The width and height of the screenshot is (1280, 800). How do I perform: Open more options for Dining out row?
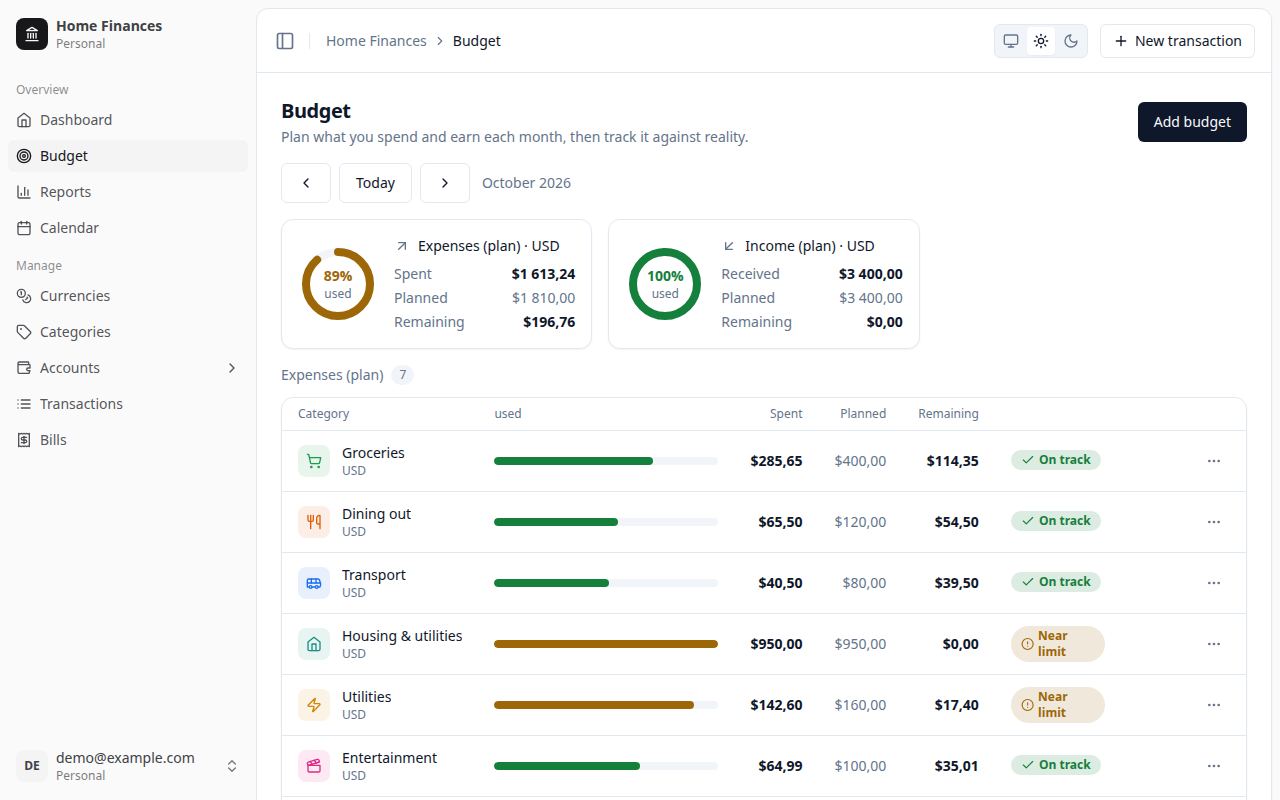[x=1214, y=522]
